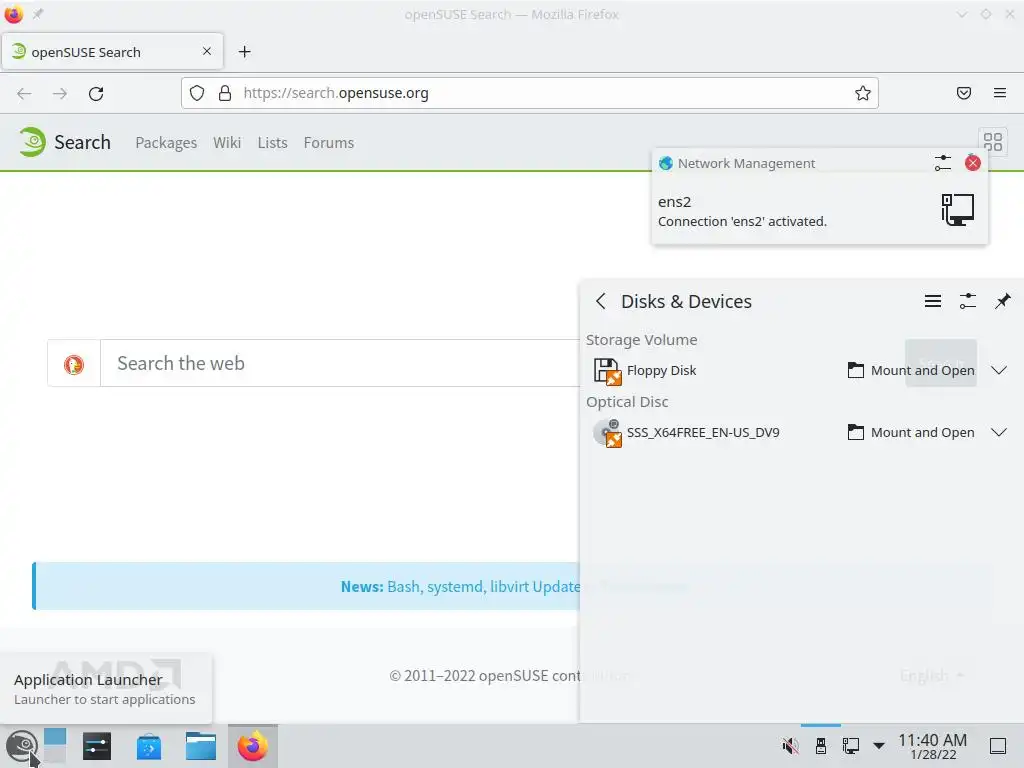This screenshot has width=1024, height=768.
Task: Click the Show Desktop icon in the taskbar
Action: [x=998, y=746]
